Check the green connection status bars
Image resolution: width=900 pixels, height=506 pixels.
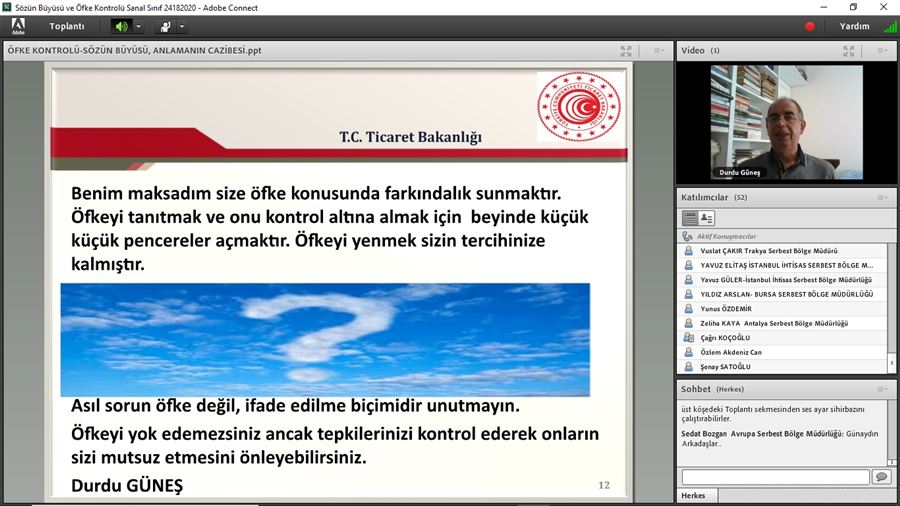click(x=889, y=27)
